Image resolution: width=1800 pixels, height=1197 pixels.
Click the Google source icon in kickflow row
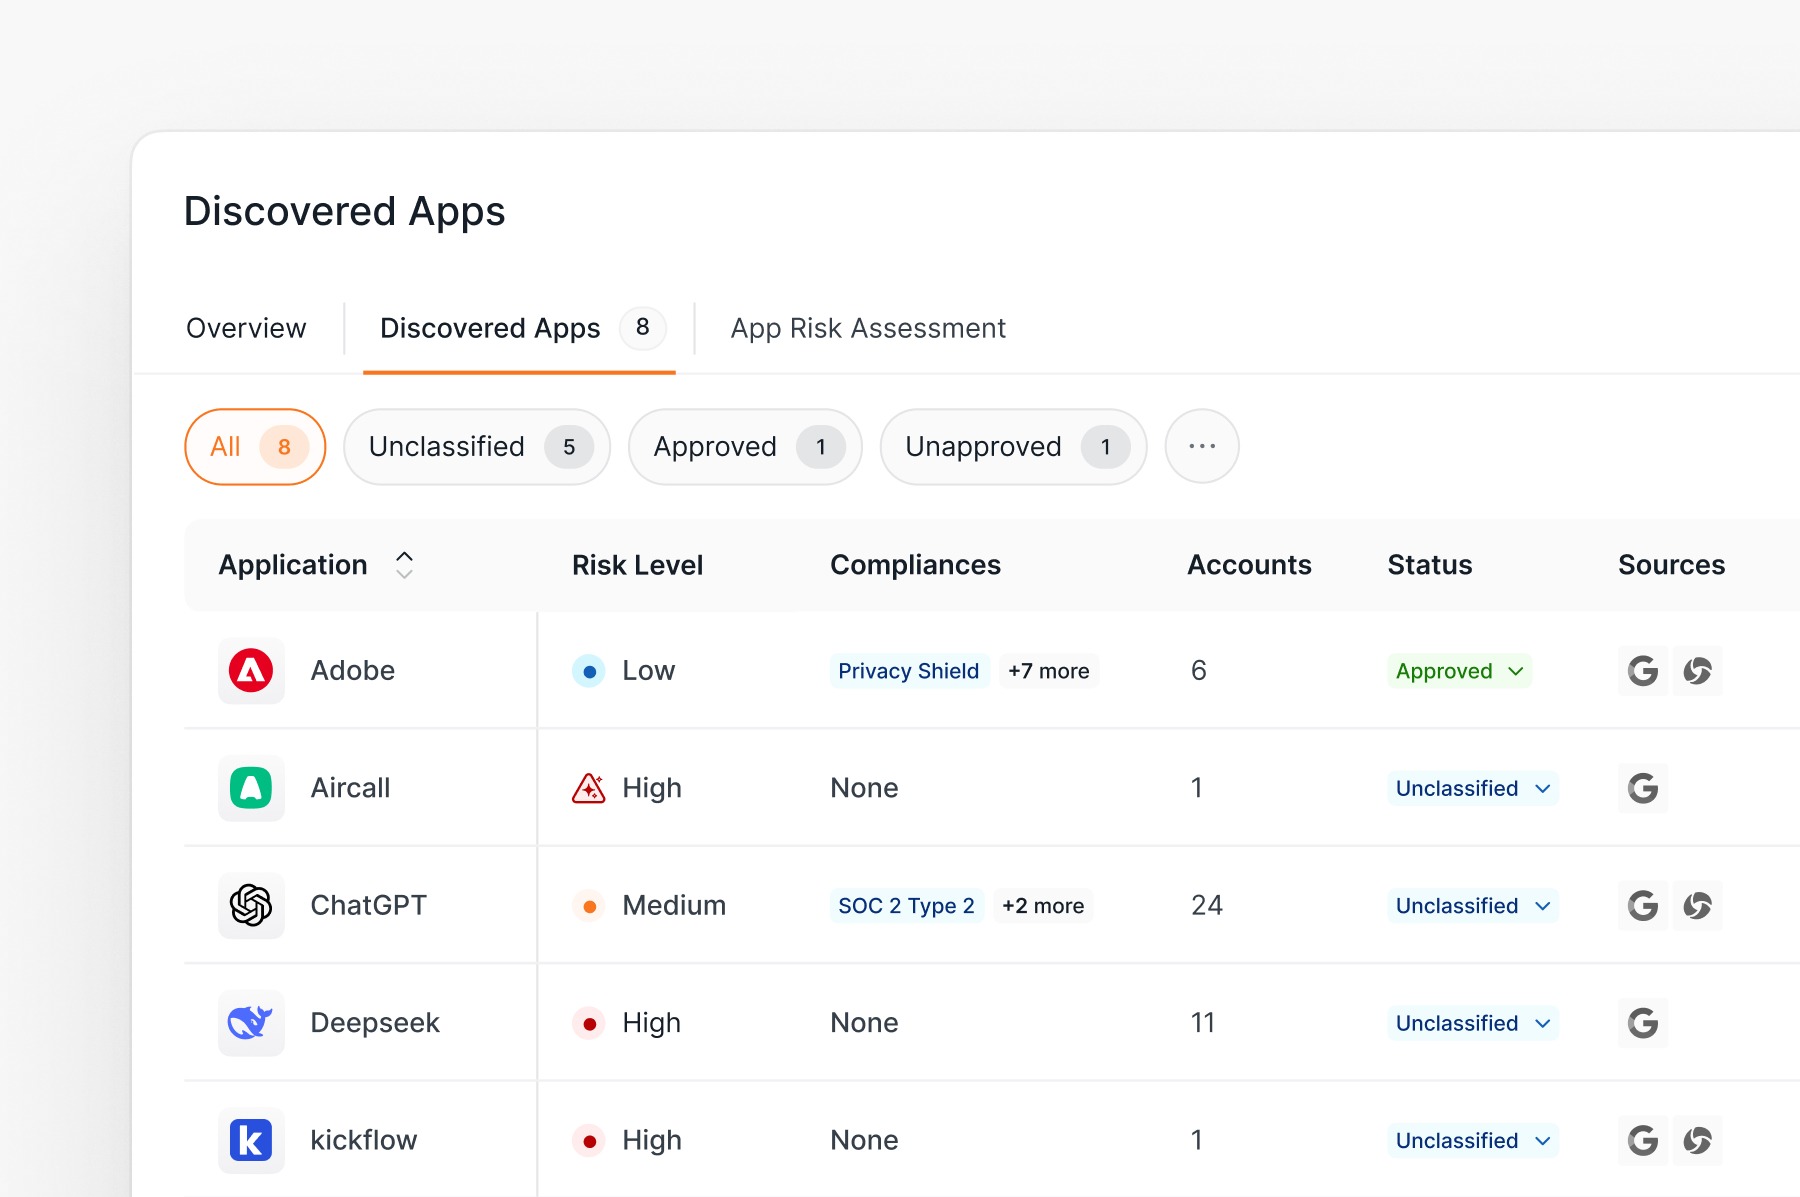(1643, 1140)
